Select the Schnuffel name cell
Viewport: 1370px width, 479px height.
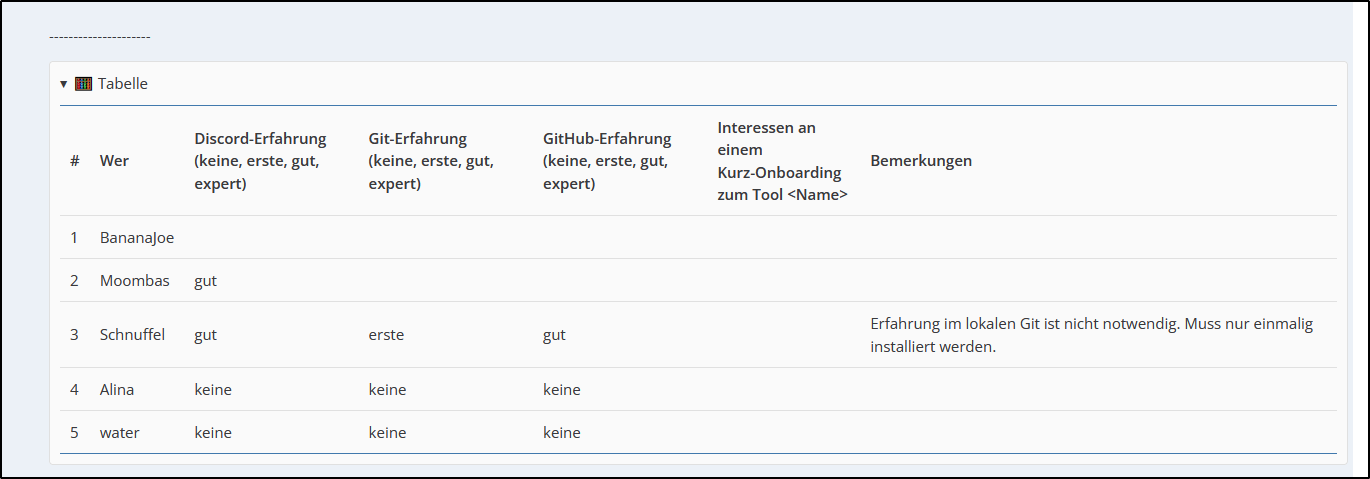[x=132, y=335]
